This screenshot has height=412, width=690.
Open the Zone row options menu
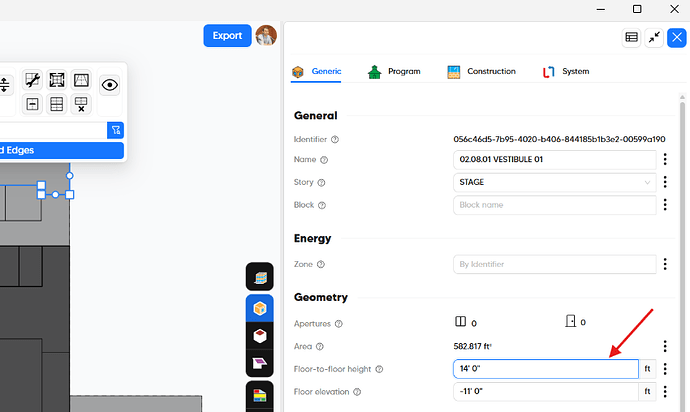(x=665, y=264)
